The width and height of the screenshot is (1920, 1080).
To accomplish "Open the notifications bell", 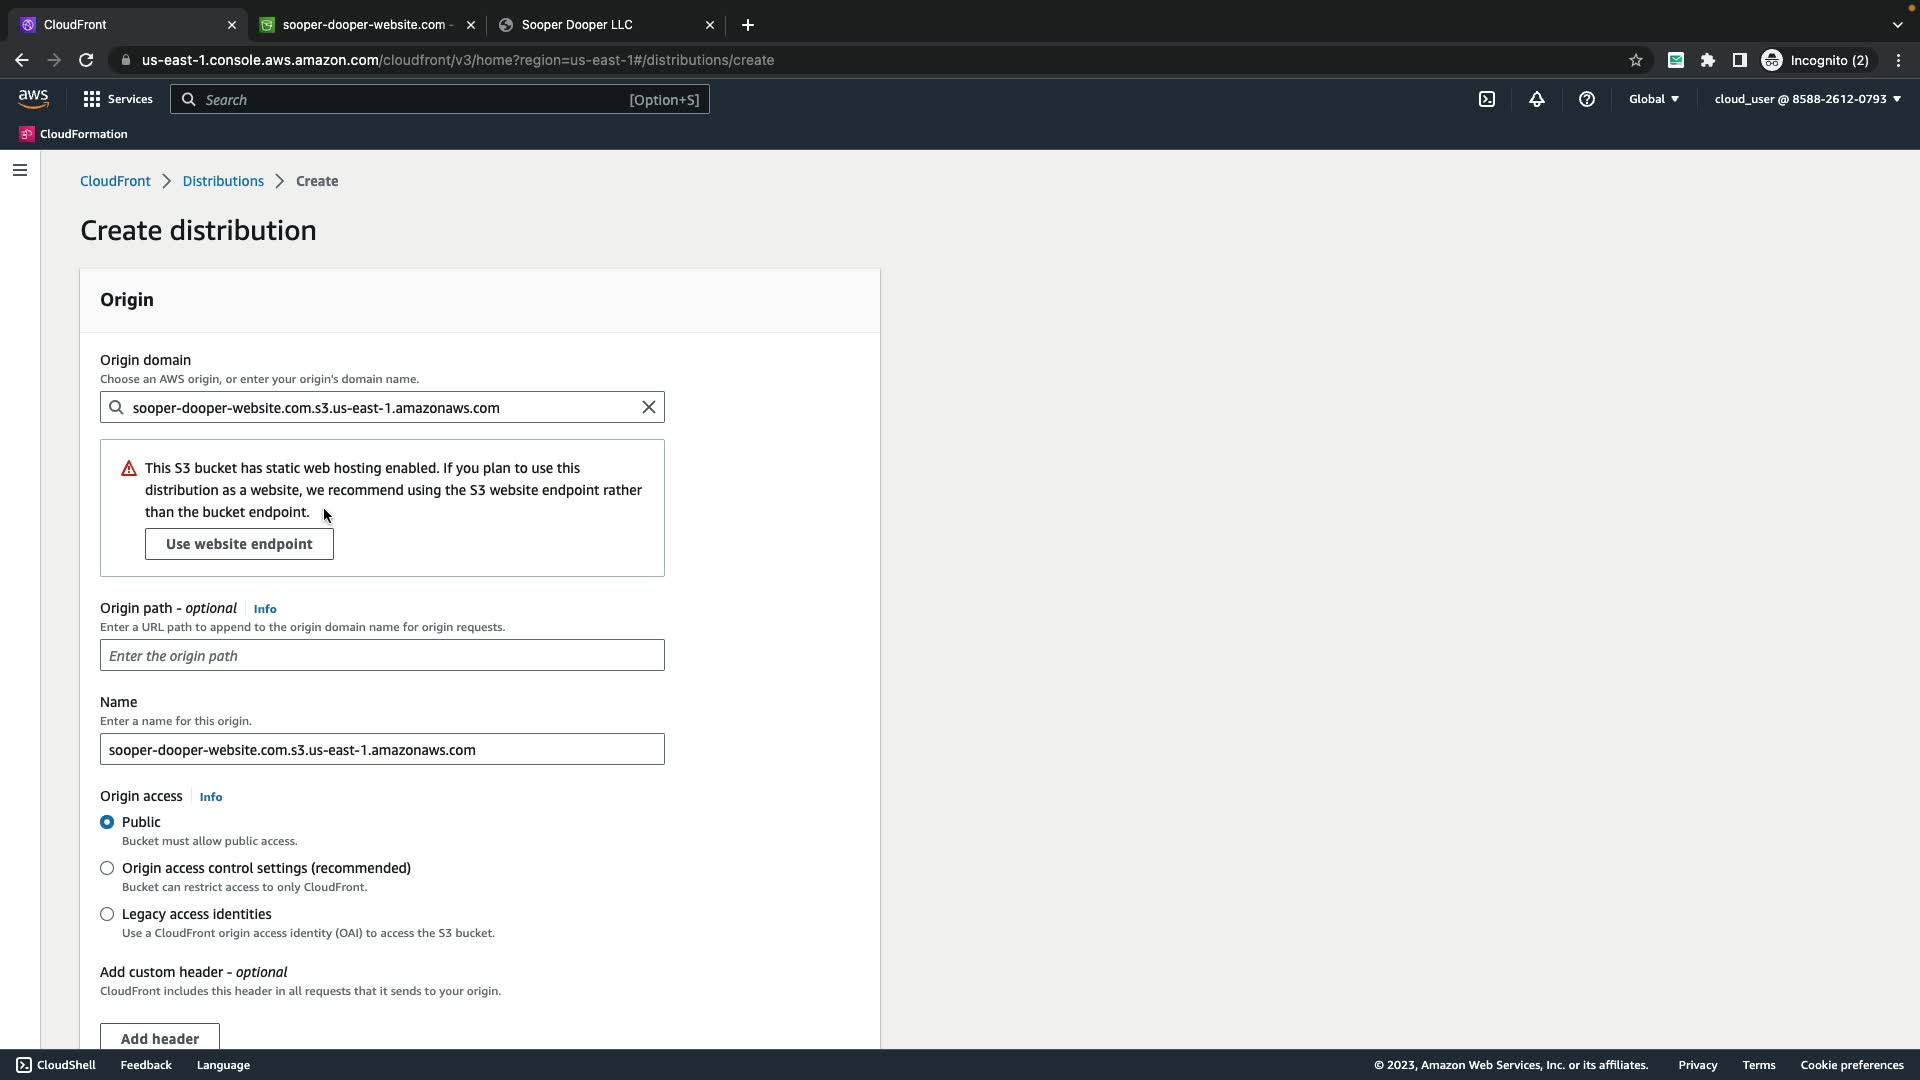I will tap(1537, 99).
